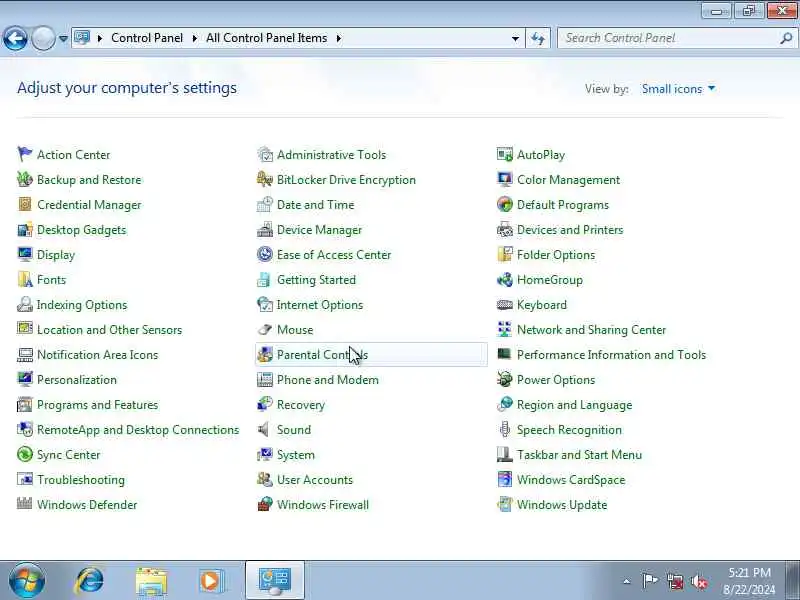Click the Desktop Gadgets icon
Viewport: 800px width, 600px height.
(x=24, y=229)
